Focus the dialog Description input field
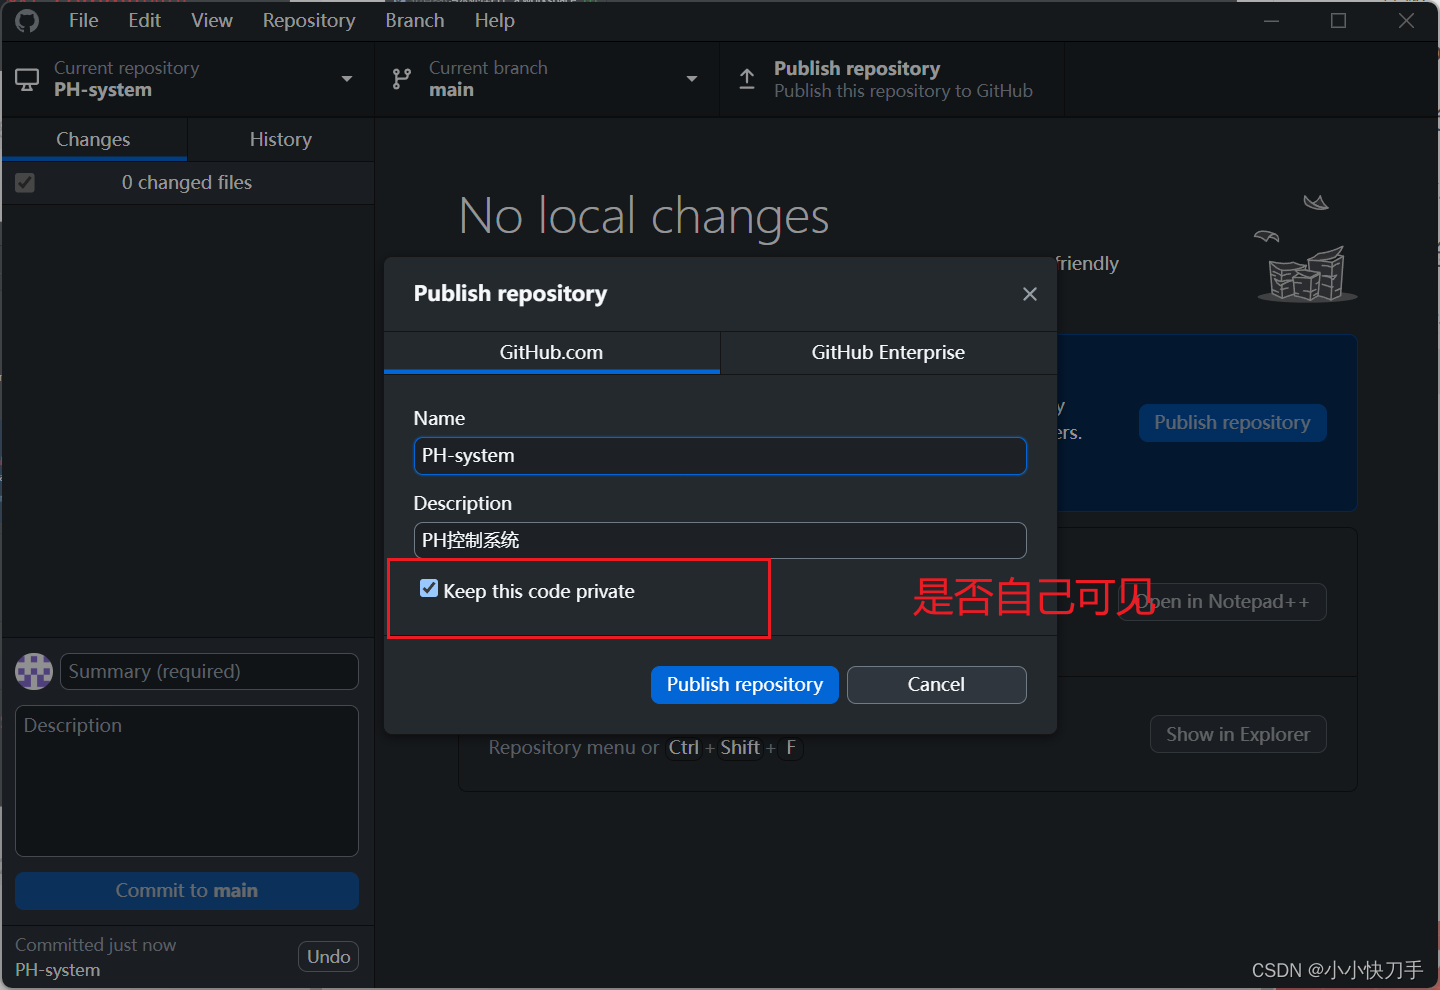 [x=720, y=541]
